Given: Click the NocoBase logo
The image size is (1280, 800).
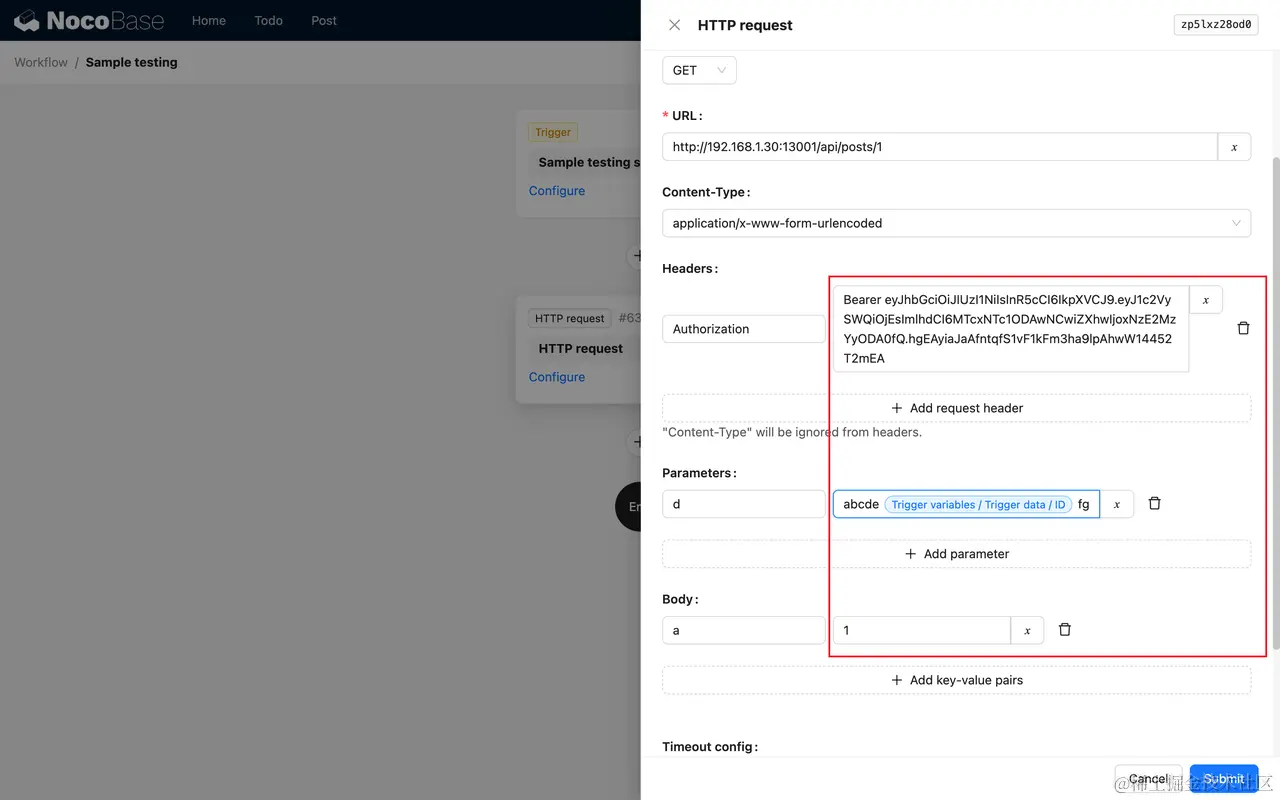Looking at the screenshot, I should [x=89, y=20].
